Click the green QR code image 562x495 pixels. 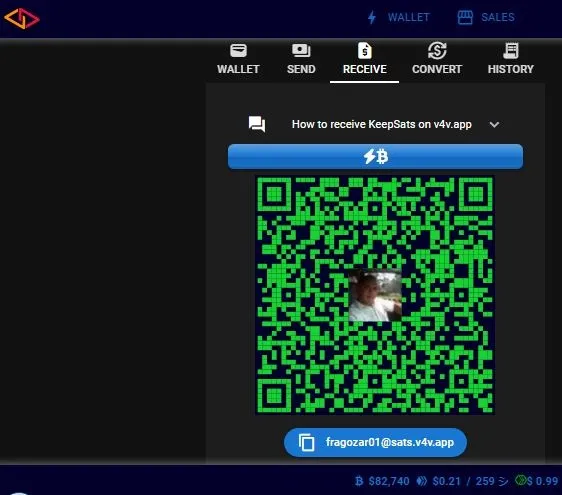[375, 295]
